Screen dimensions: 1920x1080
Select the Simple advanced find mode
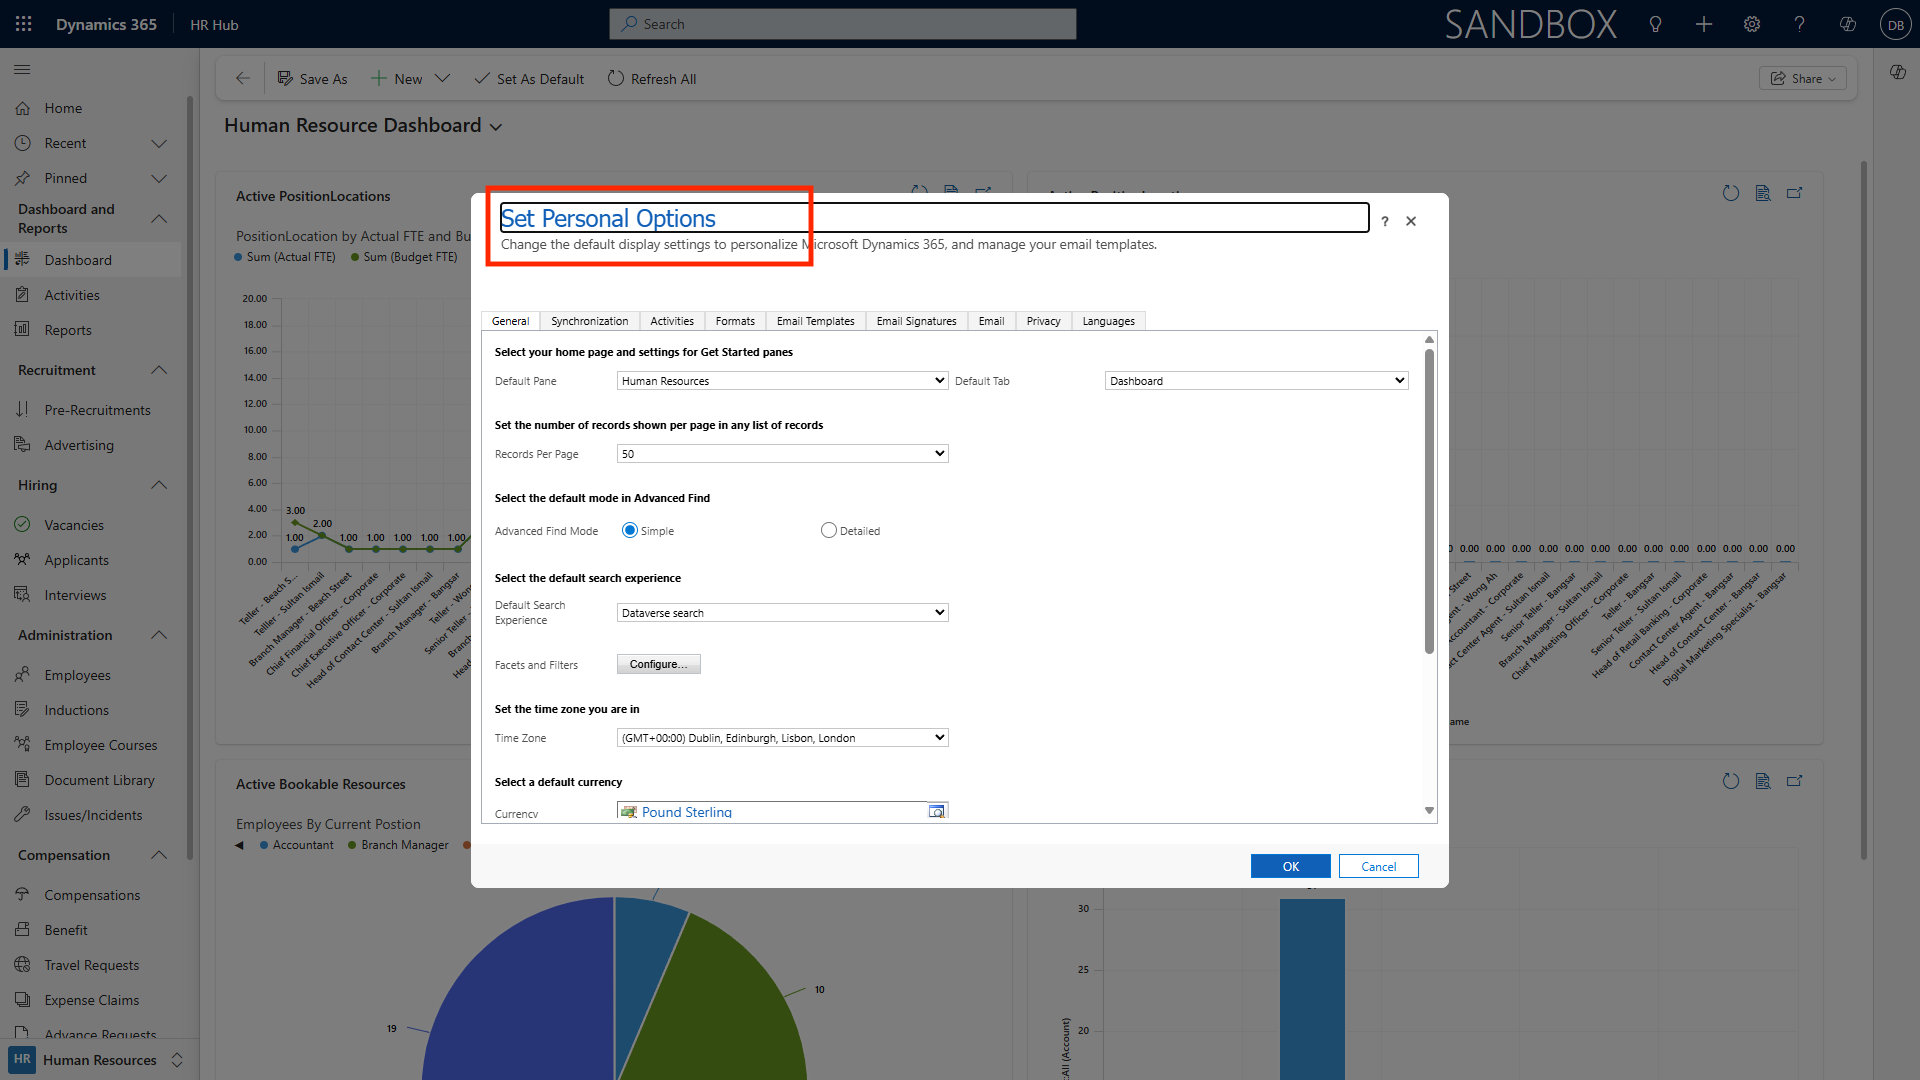coord(630,531)
